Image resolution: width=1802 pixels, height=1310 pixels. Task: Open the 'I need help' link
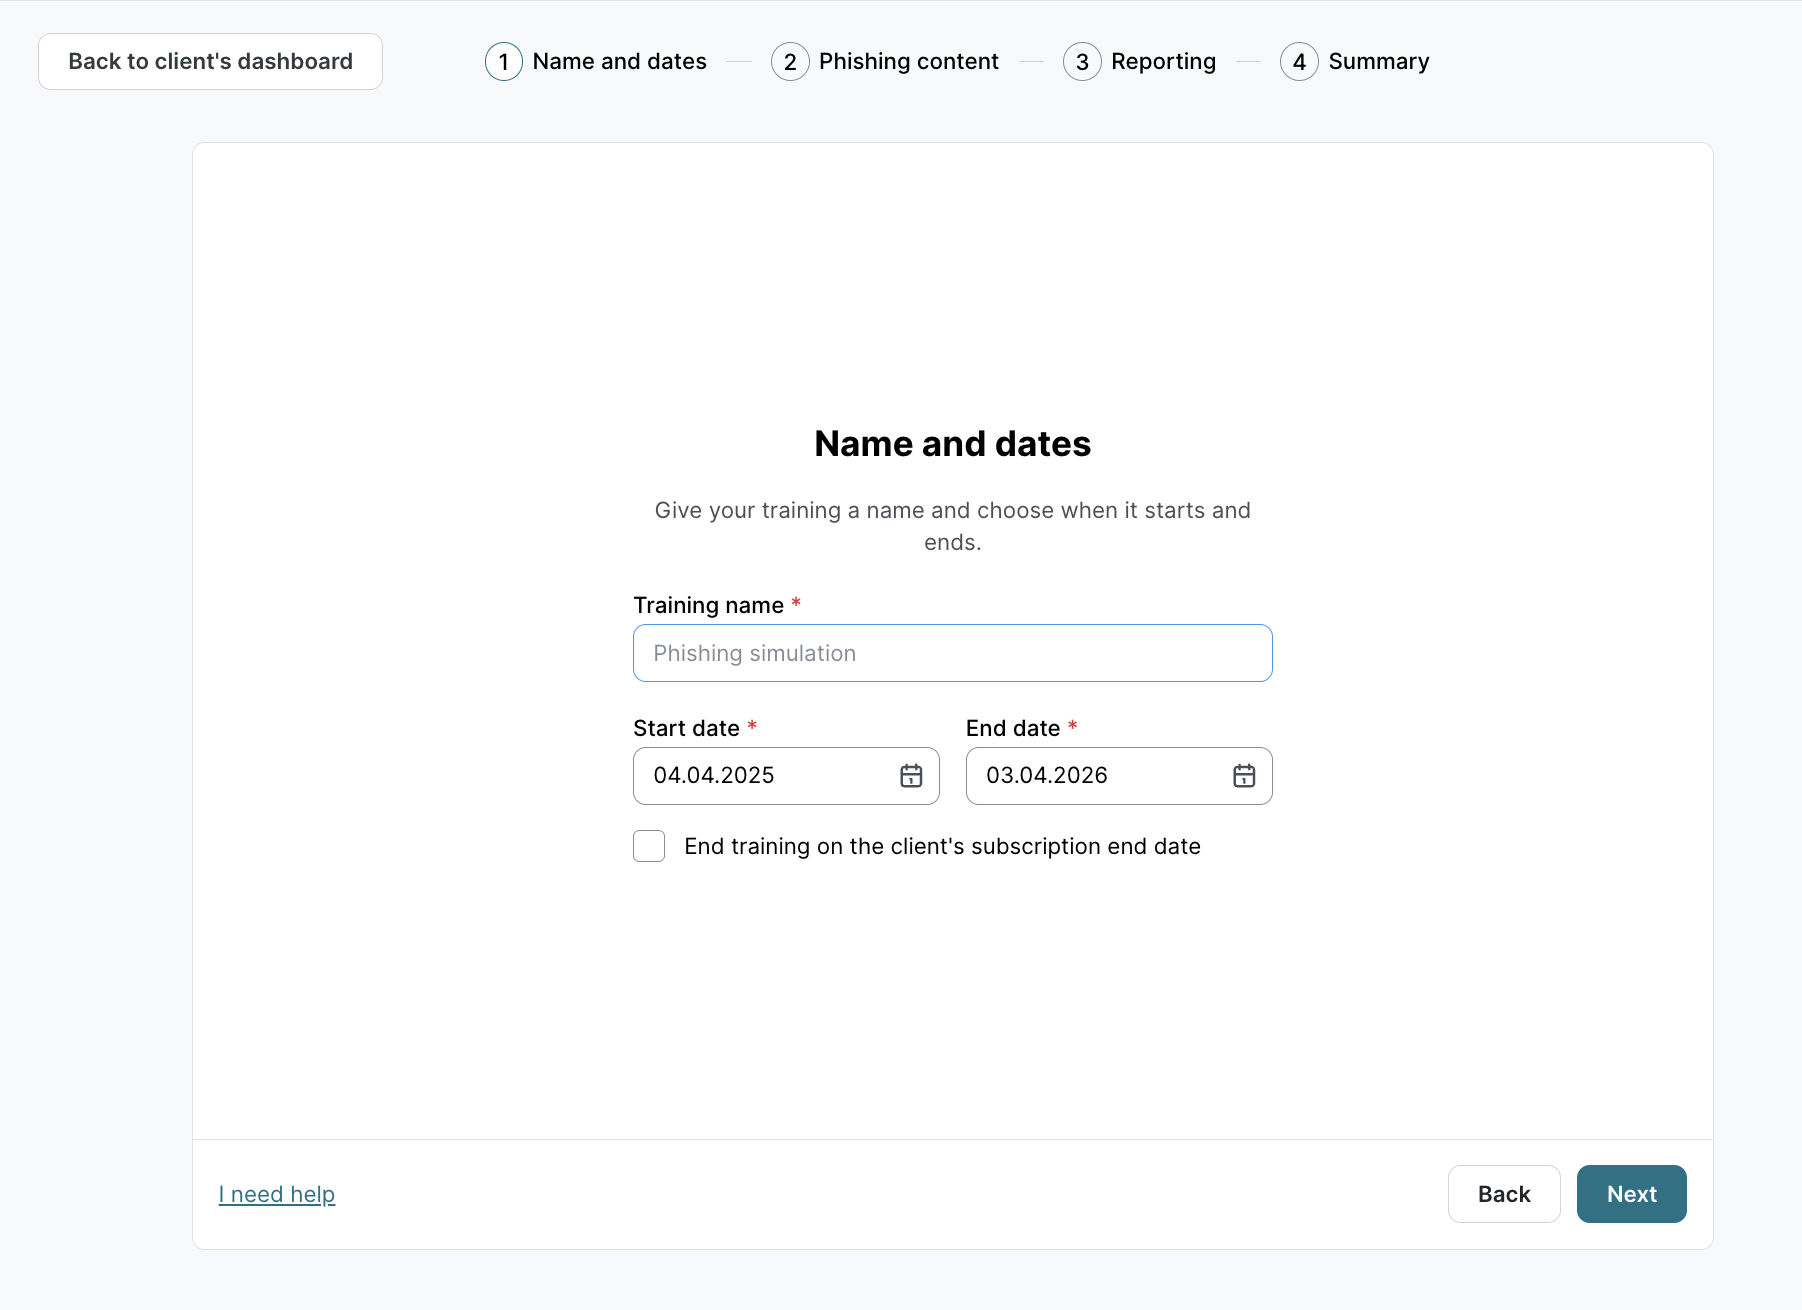click(277, 1194)
